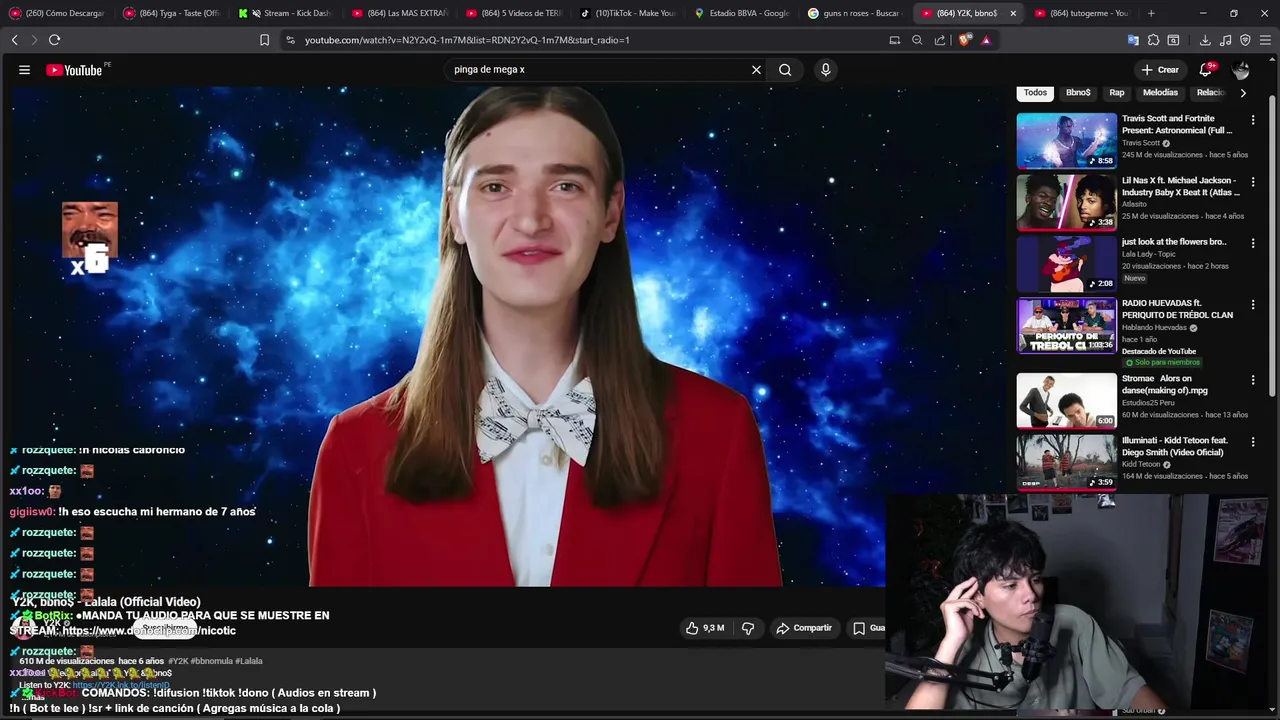This screenshot has height=720, width=1280.
Task: Open the media control music note icon
Action: [1226, 40]
